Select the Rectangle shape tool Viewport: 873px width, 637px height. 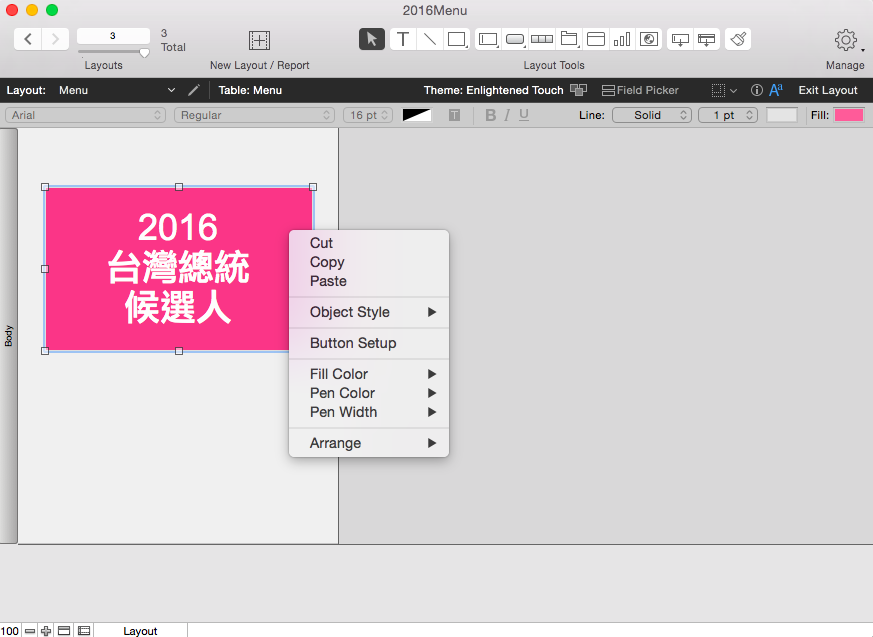457,39
